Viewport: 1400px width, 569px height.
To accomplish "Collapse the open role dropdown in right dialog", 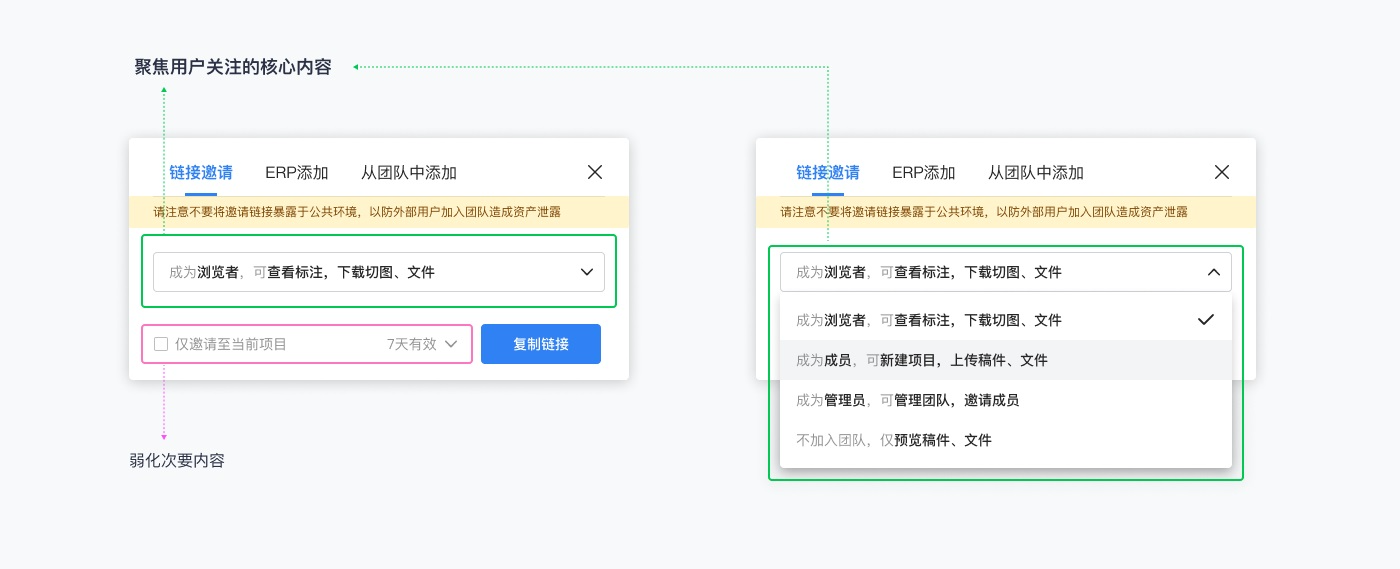I will click(x=1006, y=272).
